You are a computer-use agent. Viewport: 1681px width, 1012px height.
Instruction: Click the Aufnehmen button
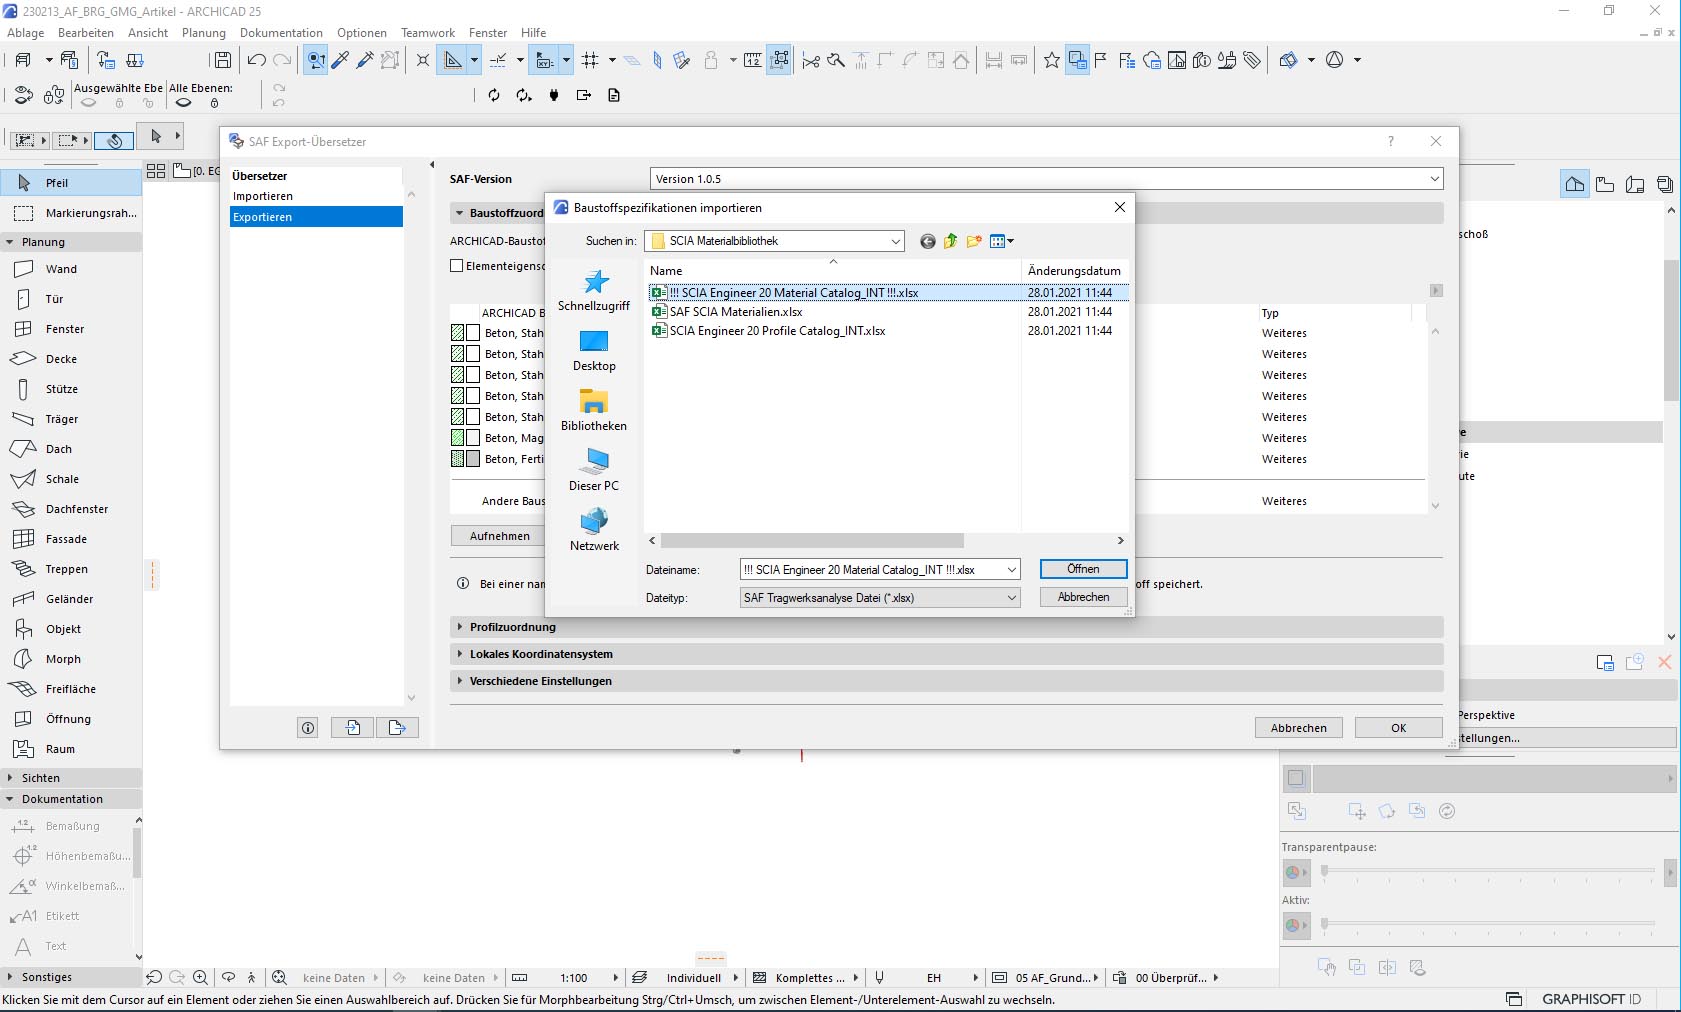[x=499, y=536]
